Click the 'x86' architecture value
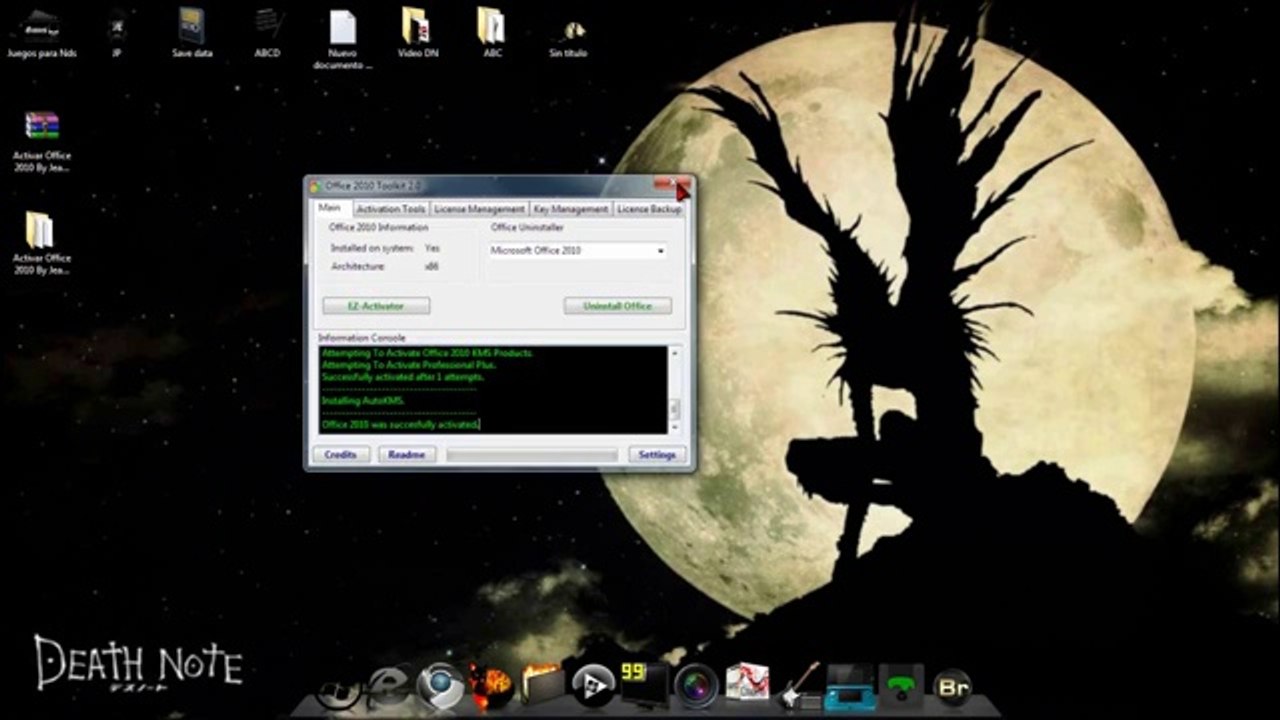 432,267
